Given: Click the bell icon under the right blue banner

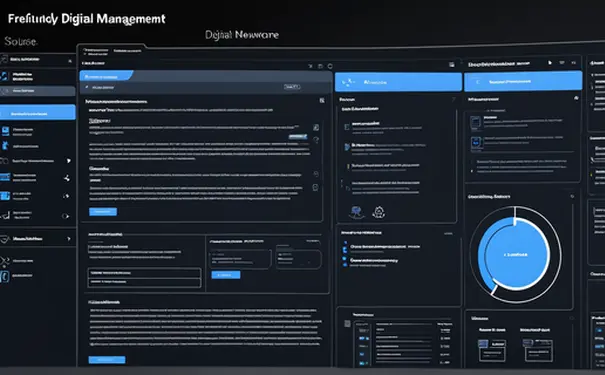Looking at the screenshot, I should tap(576, 98).
